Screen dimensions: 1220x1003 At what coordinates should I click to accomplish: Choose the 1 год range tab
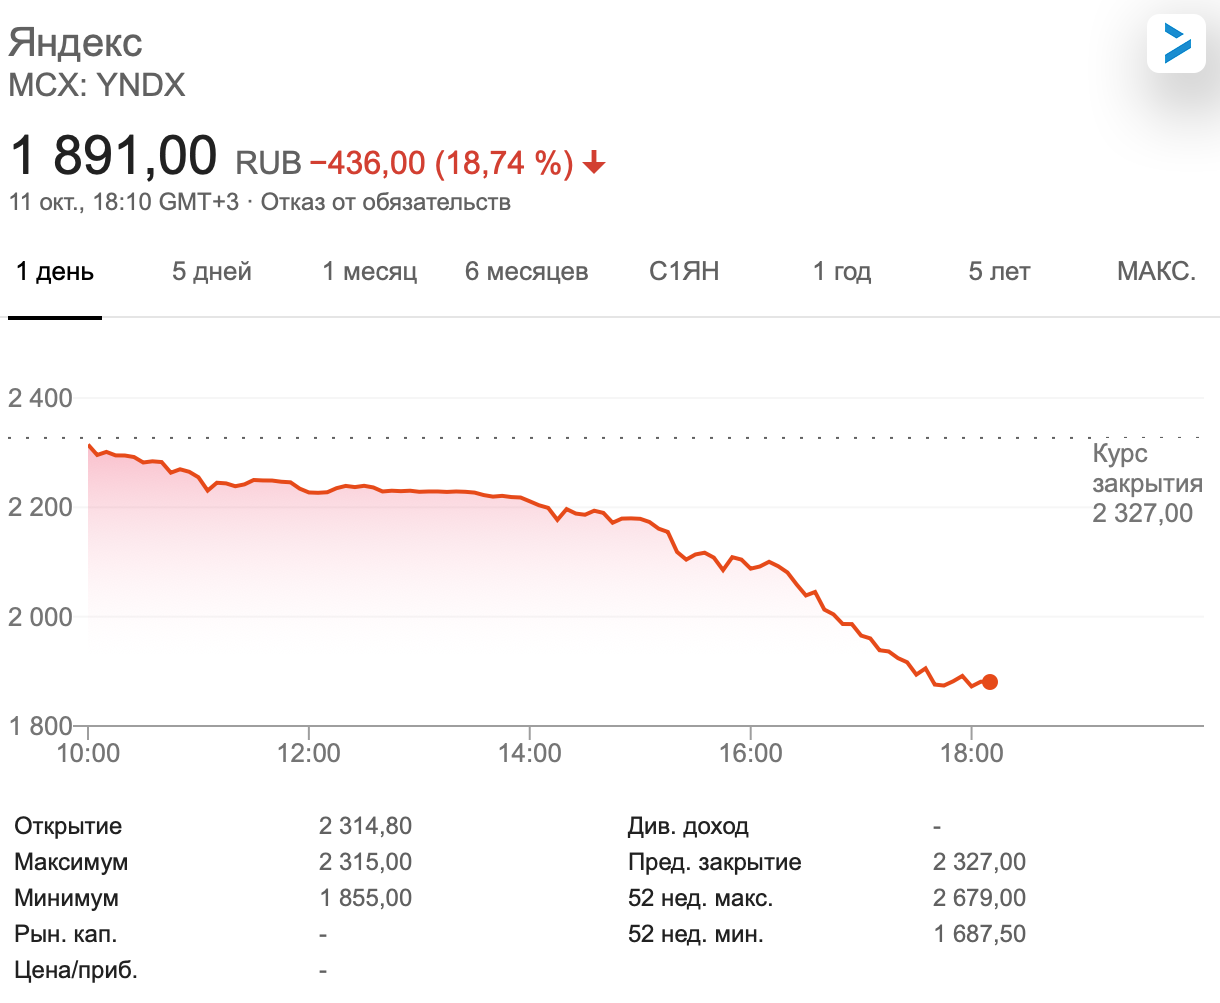pos(842,272)
